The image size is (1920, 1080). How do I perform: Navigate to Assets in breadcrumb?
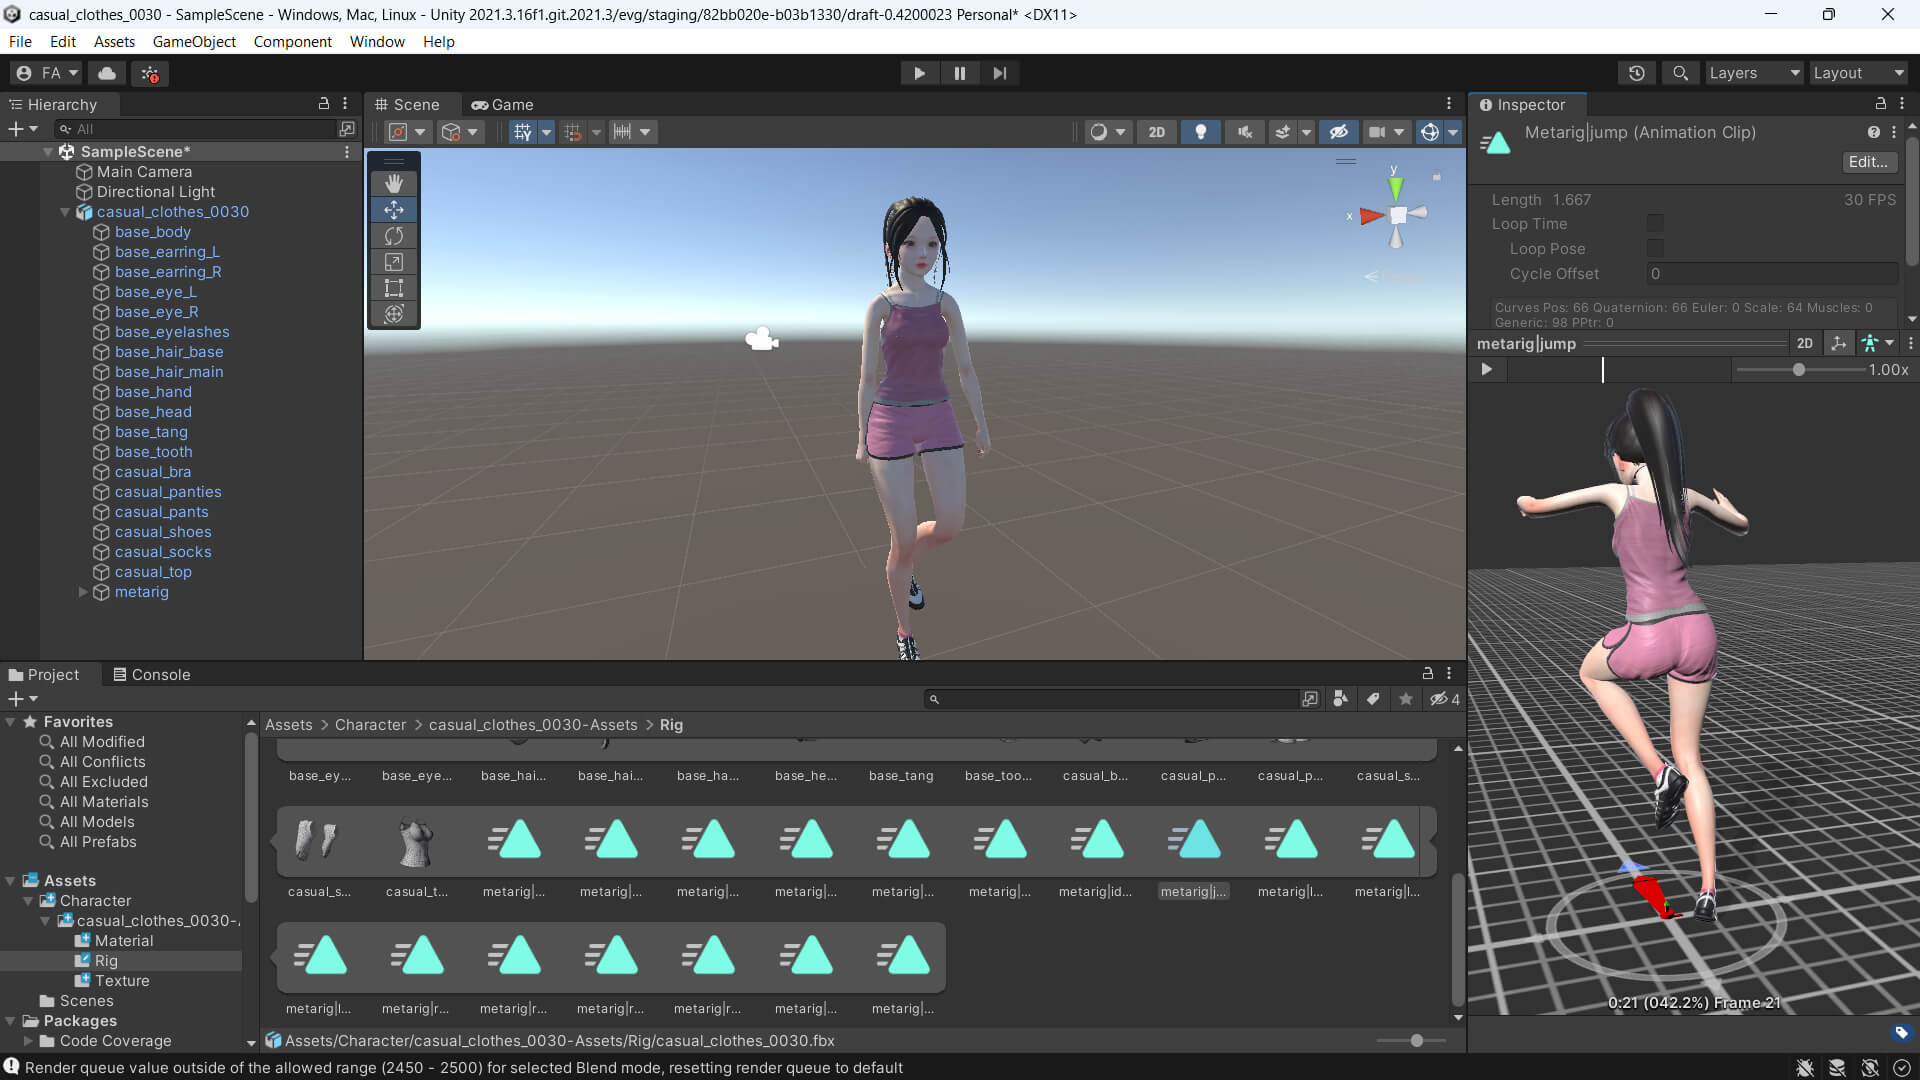click(288, 725)
